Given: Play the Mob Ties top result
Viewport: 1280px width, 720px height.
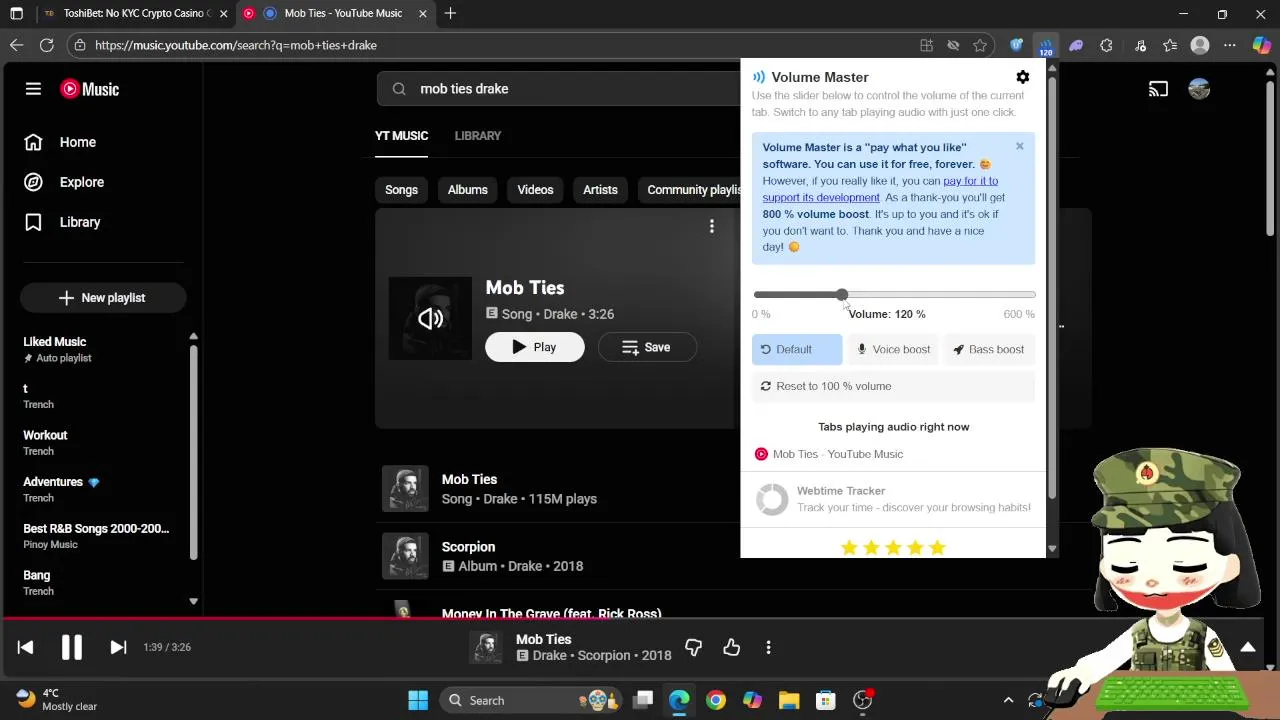Looking at the screenshot, I should (534, 347).
